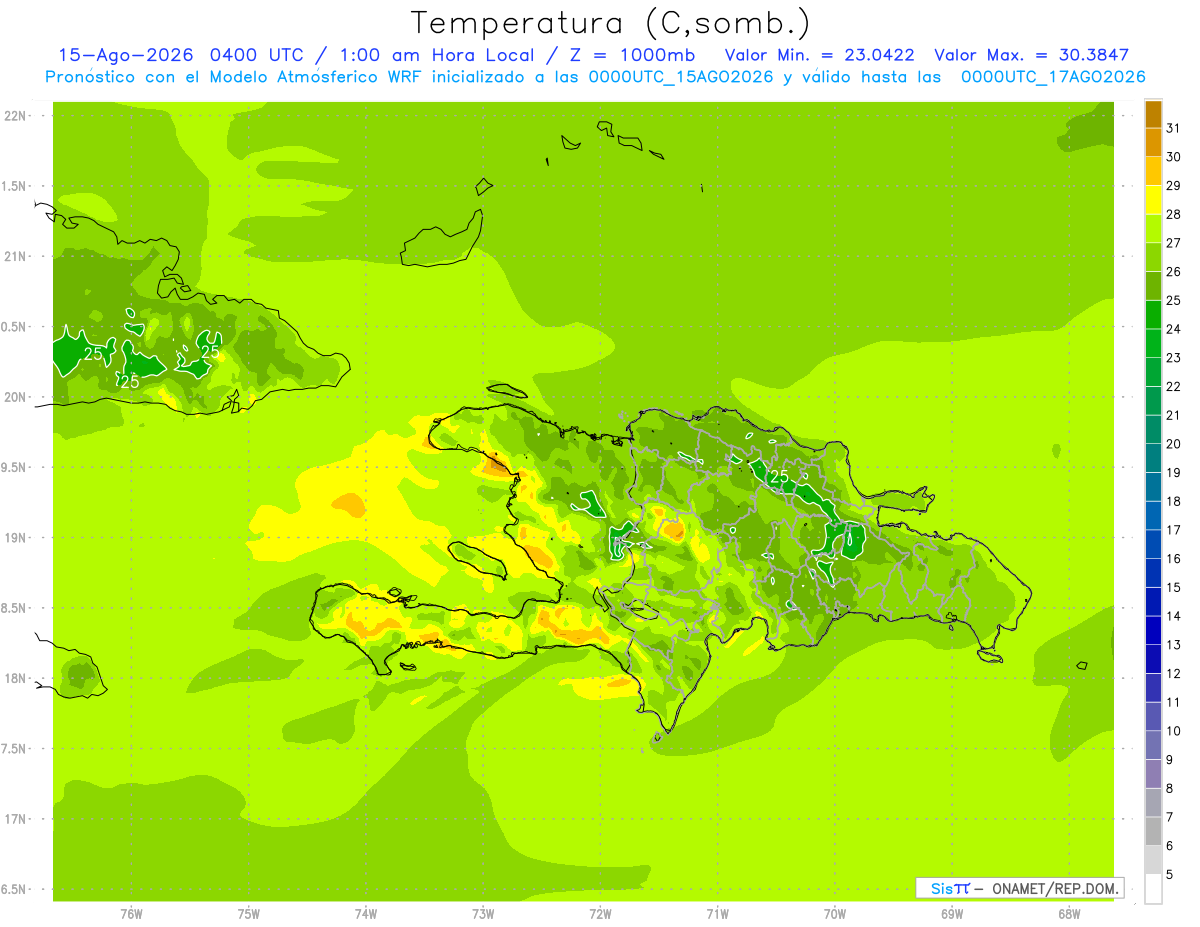Click the "6.5N" latitude axis label
1200x927 pixels.
pyautogui.click(x=14, y=889)
